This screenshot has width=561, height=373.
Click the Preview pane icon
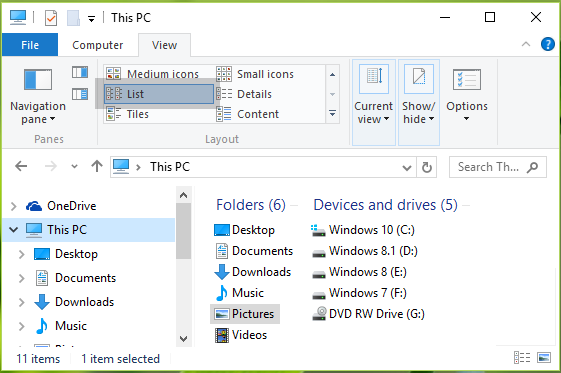[x=80, y=72]
